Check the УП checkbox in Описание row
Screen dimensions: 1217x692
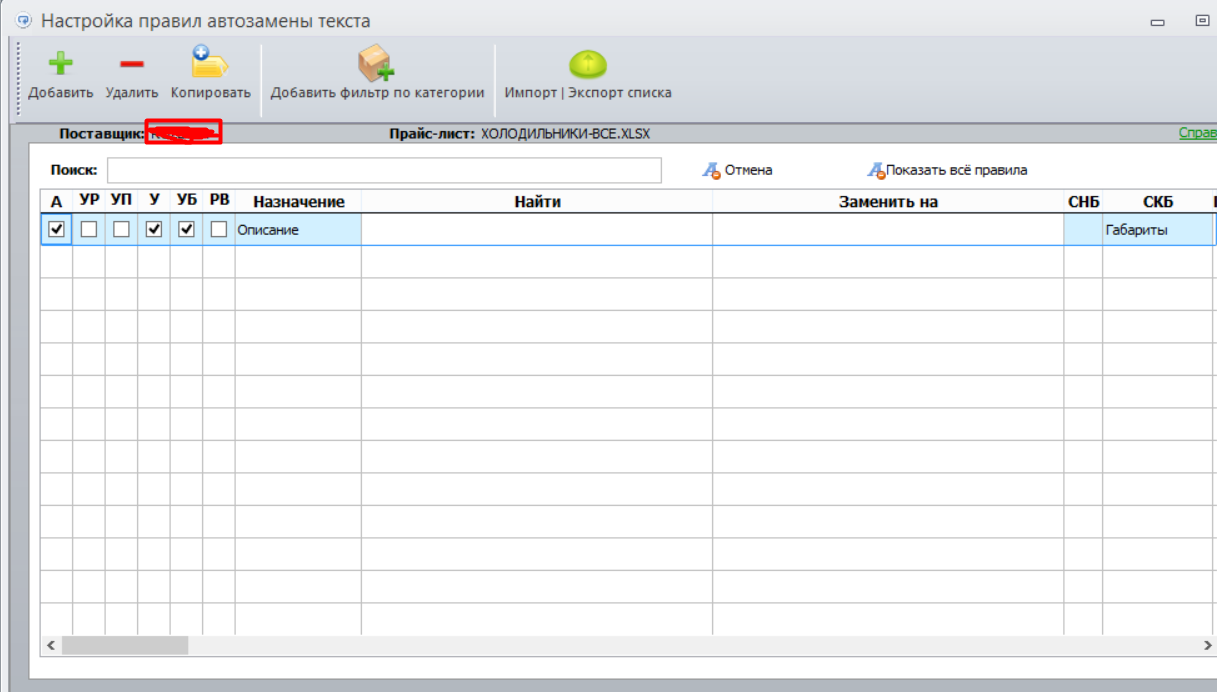tap(121, 229)
